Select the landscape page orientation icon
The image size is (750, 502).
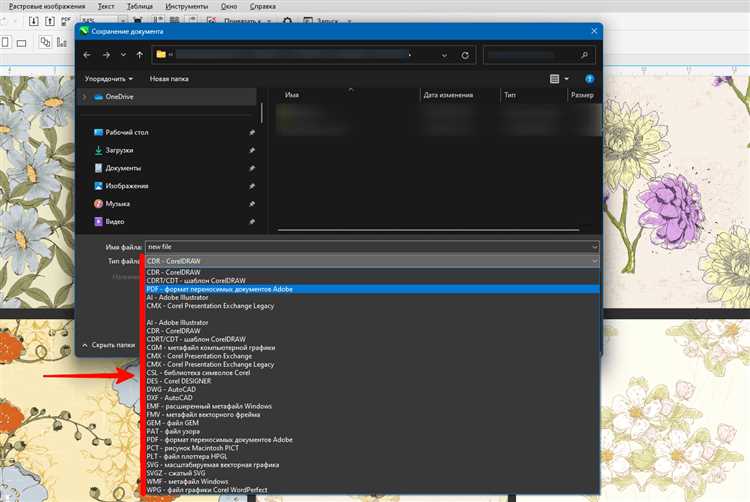[22, 43]
